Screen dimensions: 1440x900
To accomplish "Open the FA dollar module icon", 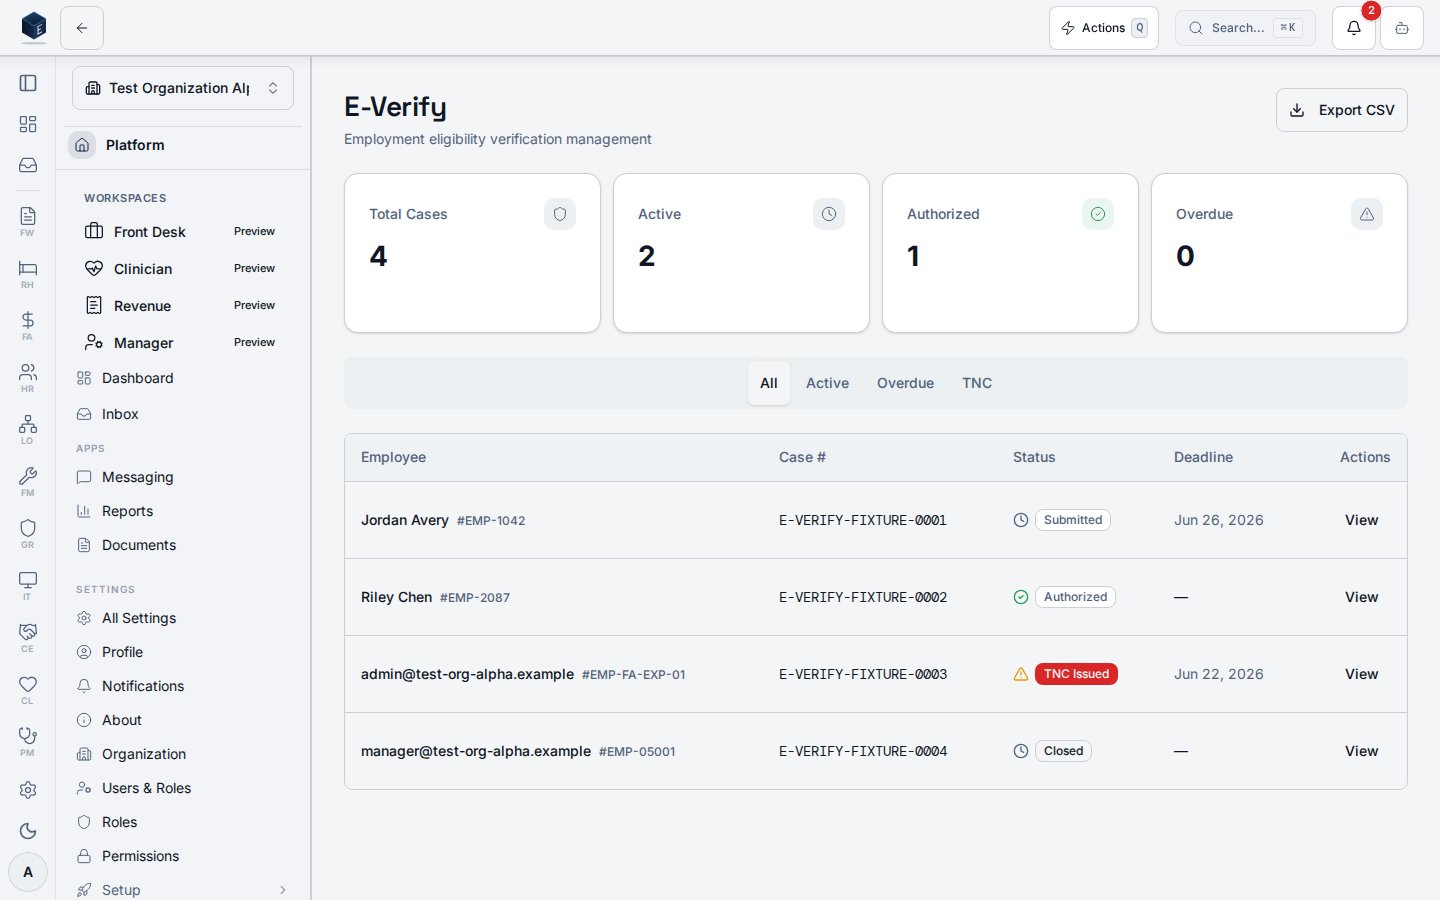I will point(28,325).
